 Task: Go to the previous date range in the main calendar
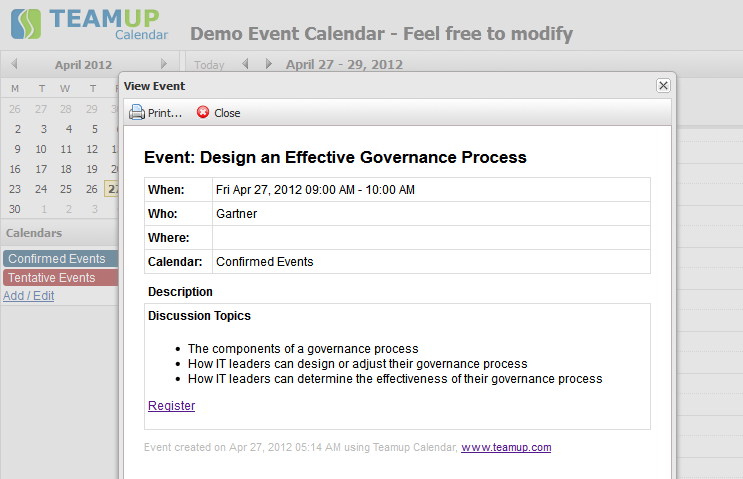tap(246, 64)
